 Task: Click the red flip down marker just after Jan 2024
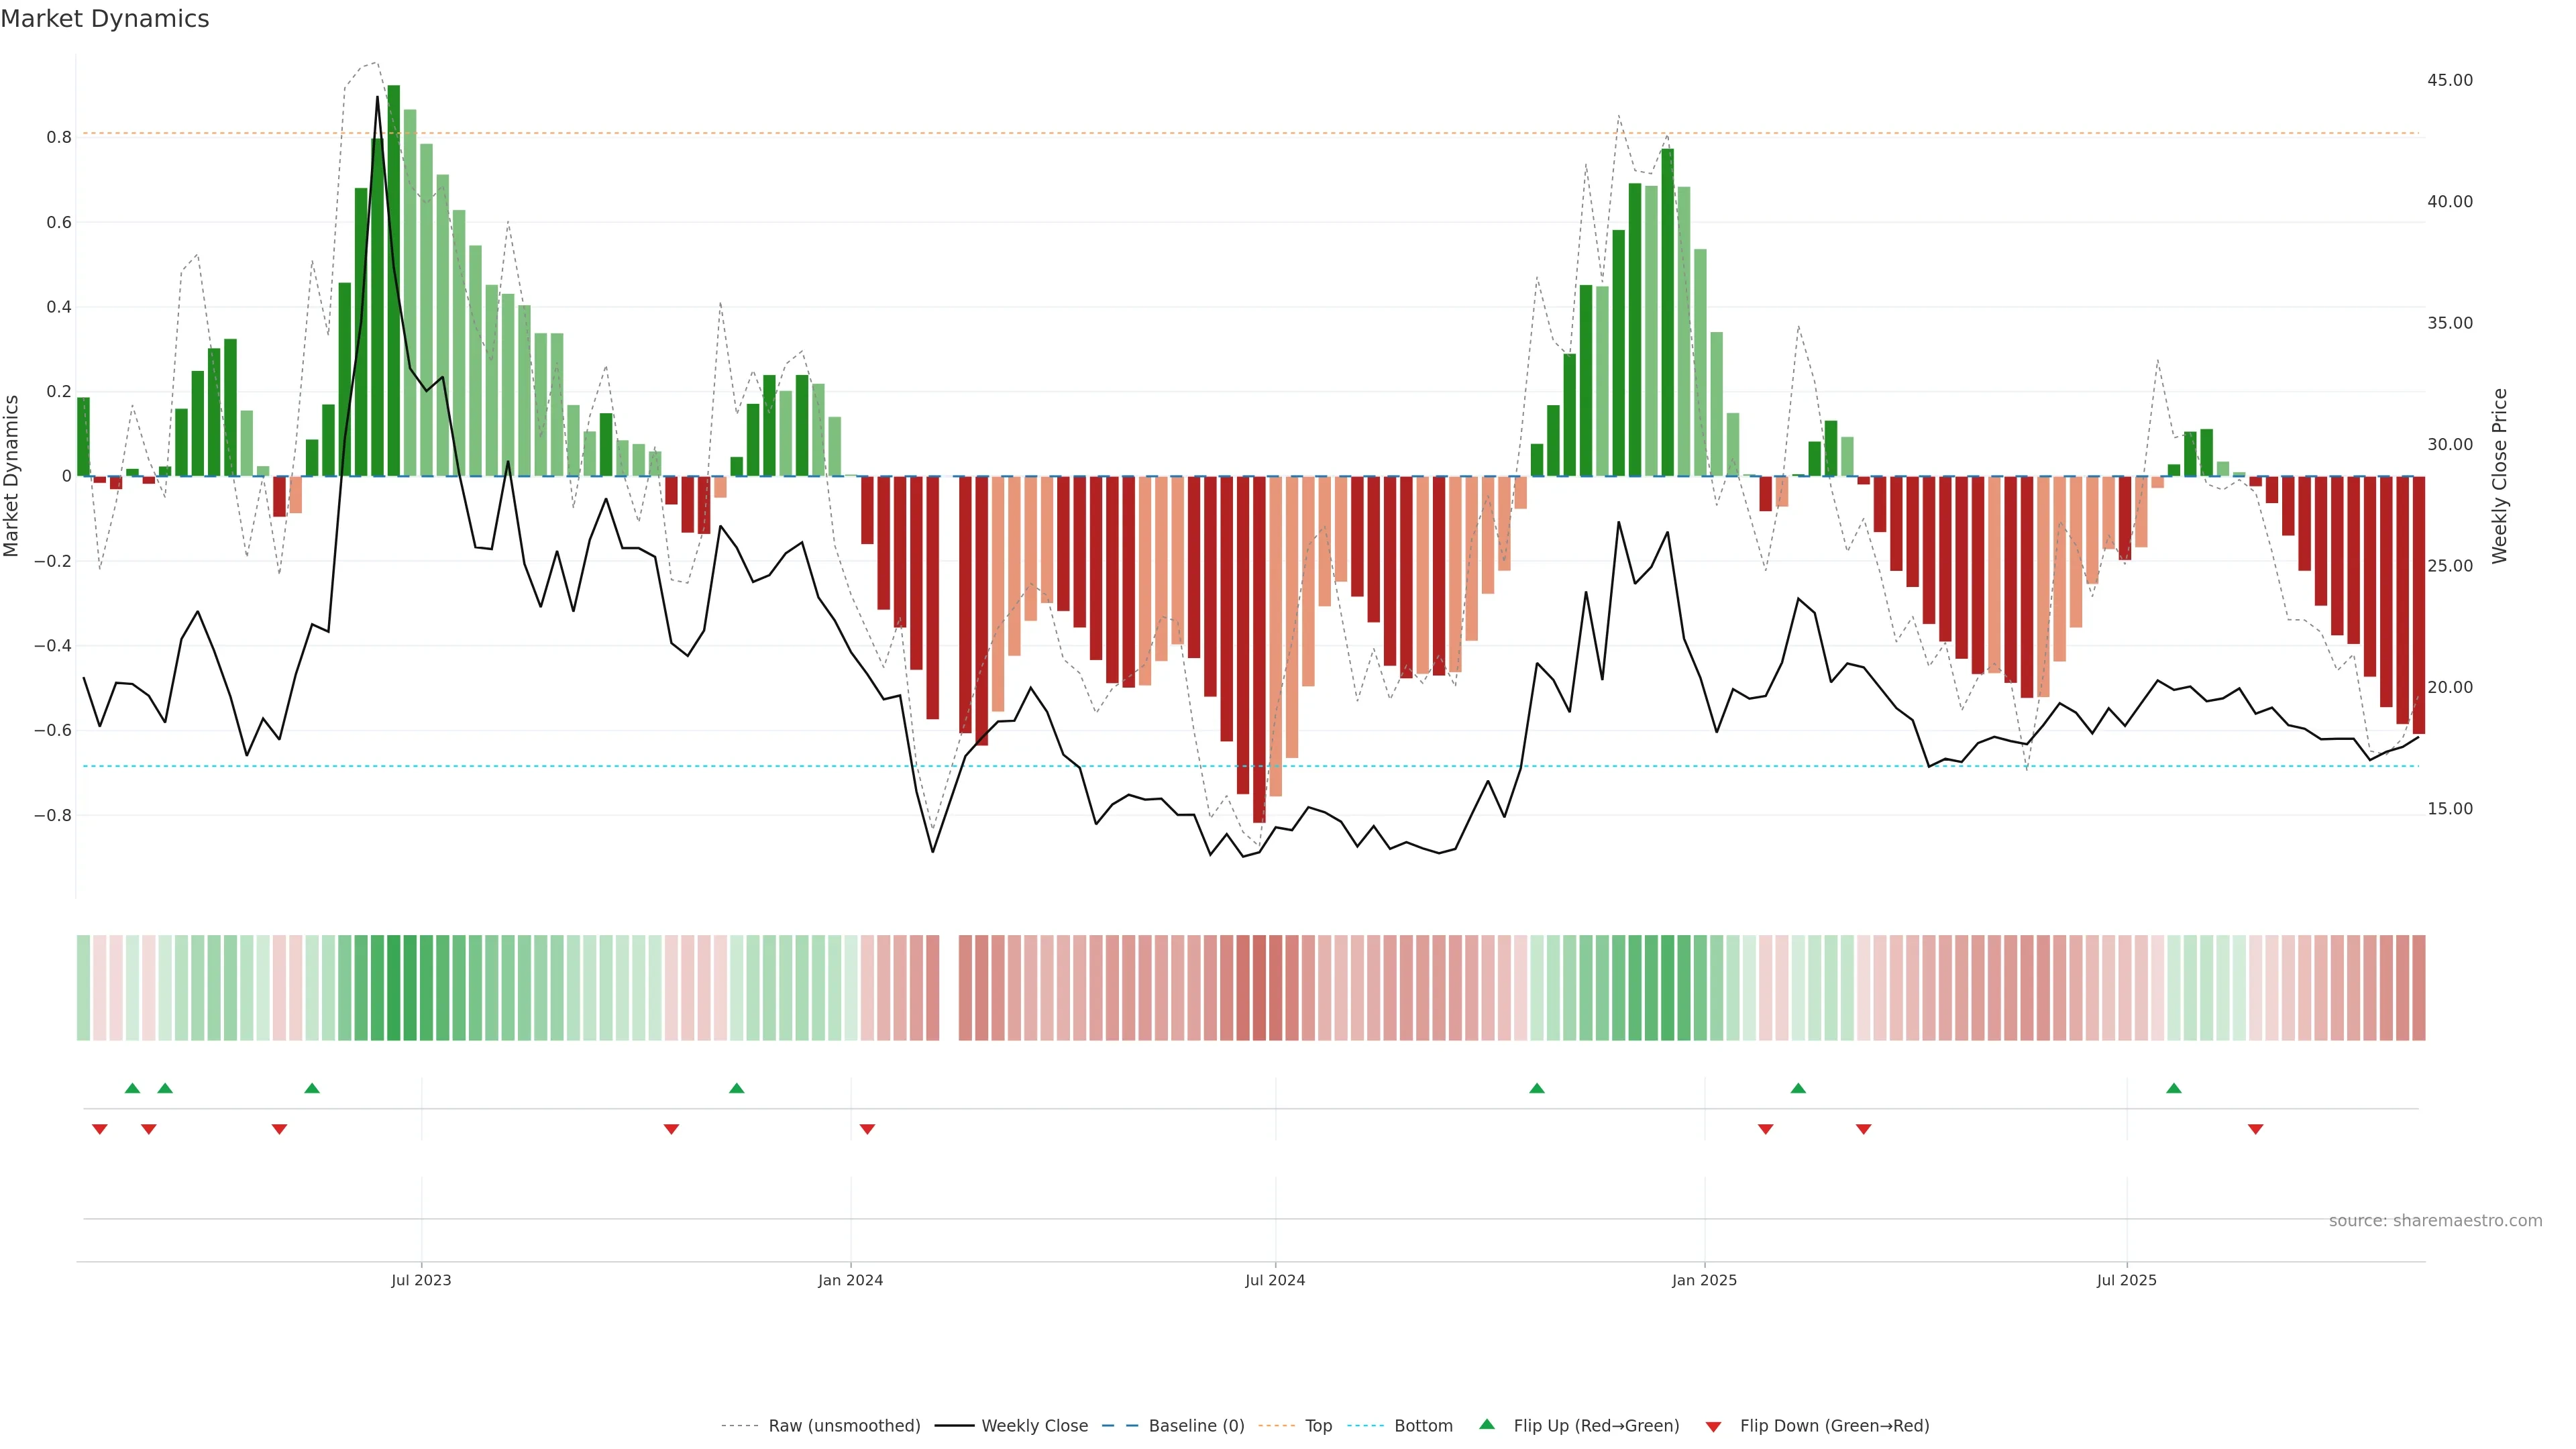tap(867, 1129)
